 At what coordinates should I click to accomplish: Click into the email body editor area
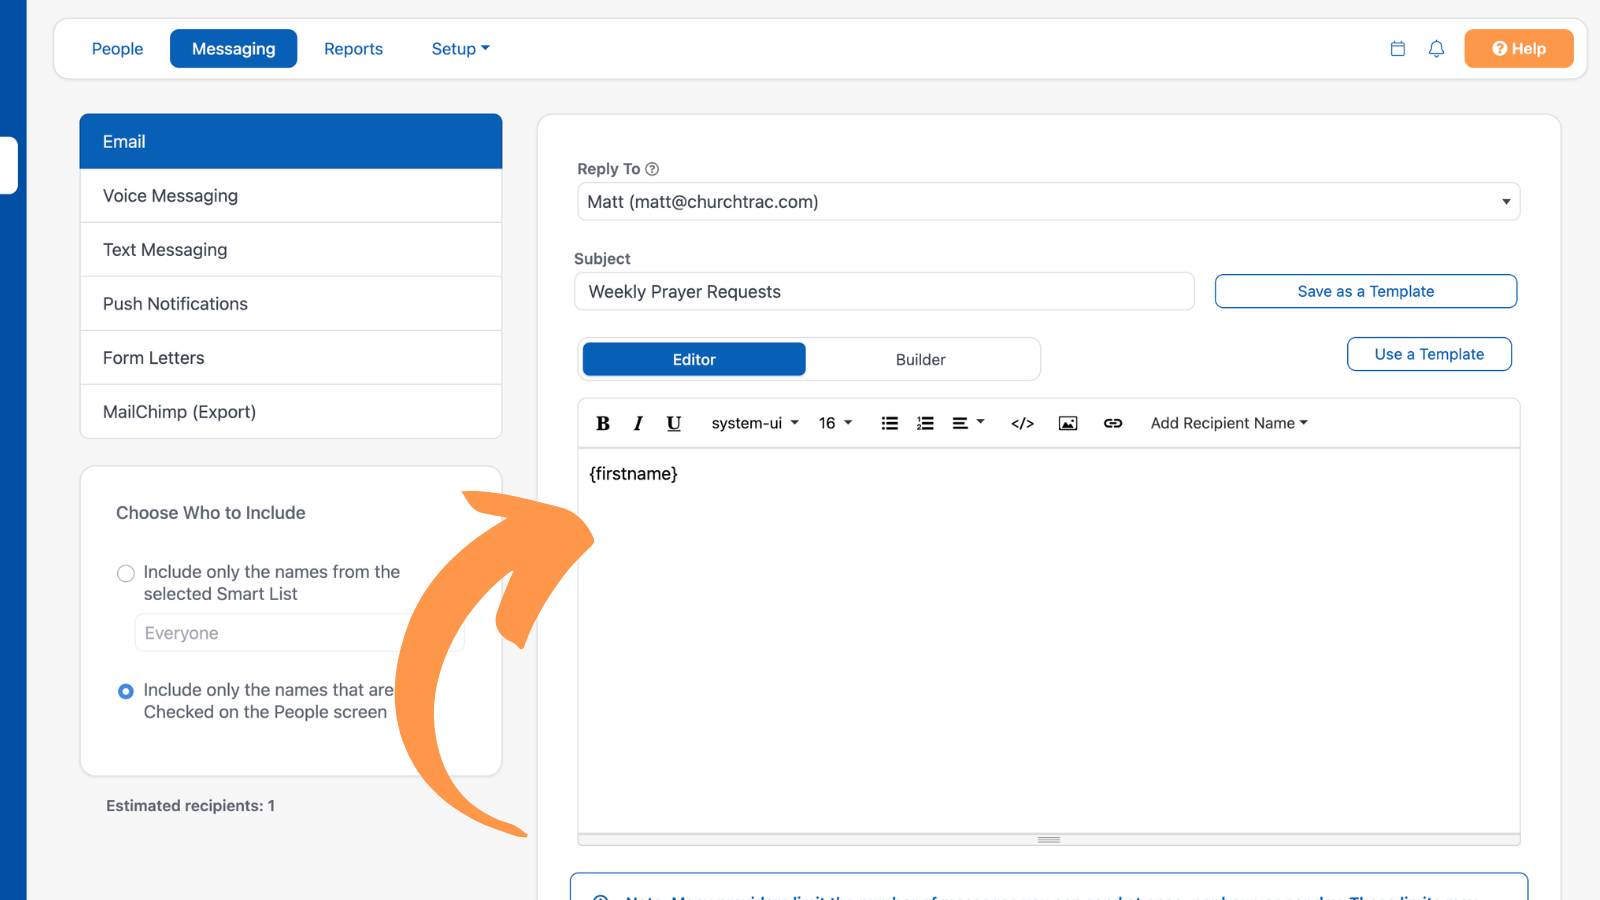point(1048,640)
